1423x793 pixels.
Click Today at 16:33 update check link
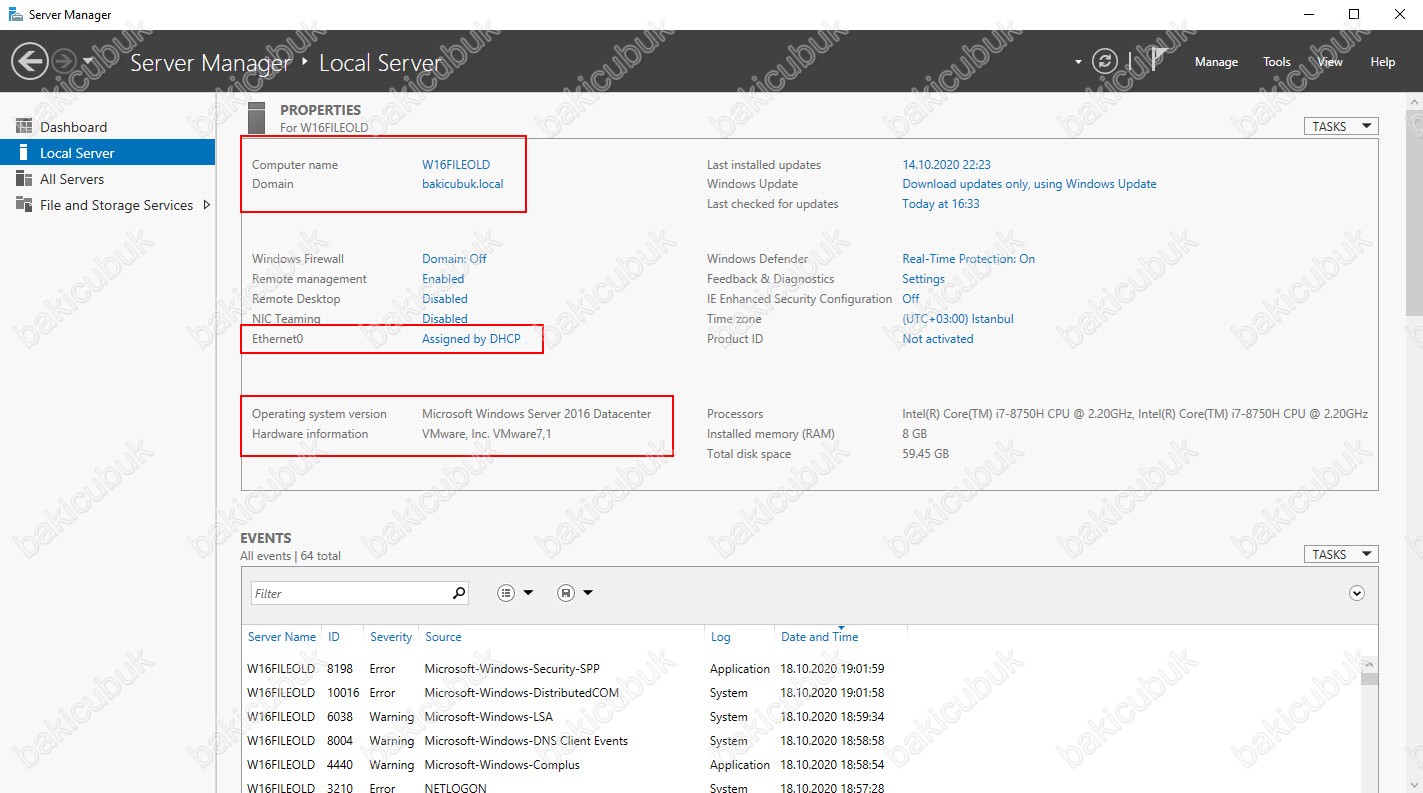[941, 204]
